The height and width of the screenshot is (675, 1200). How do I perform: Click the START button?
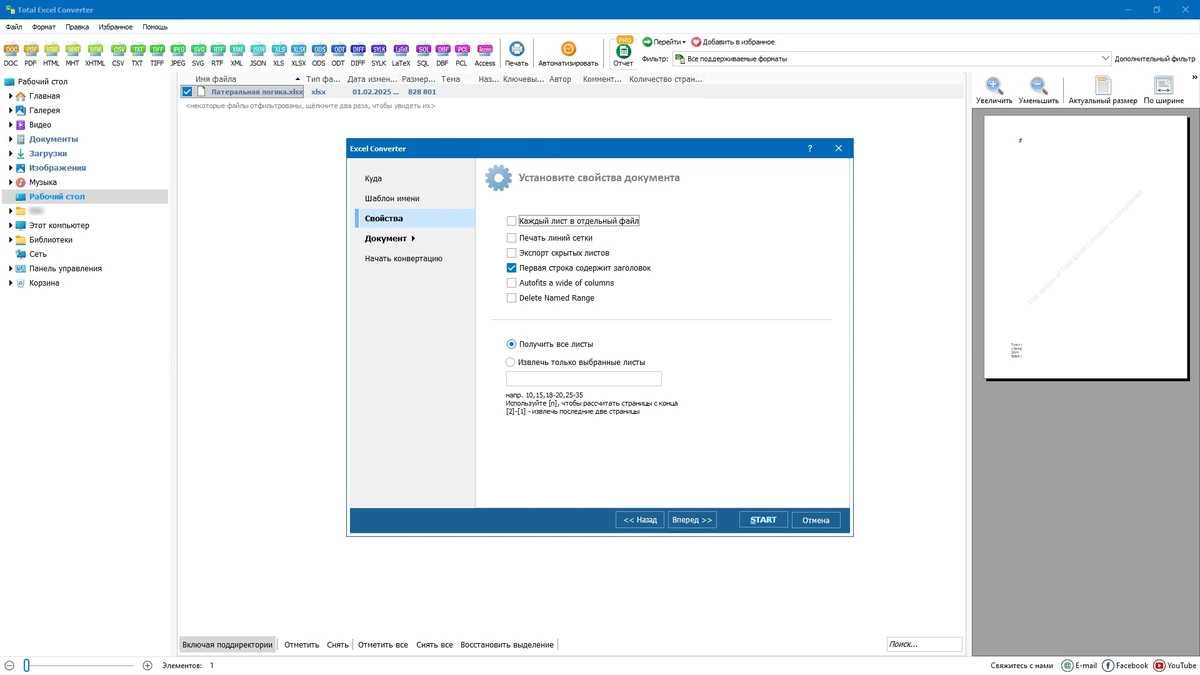(x=763, y=520)
